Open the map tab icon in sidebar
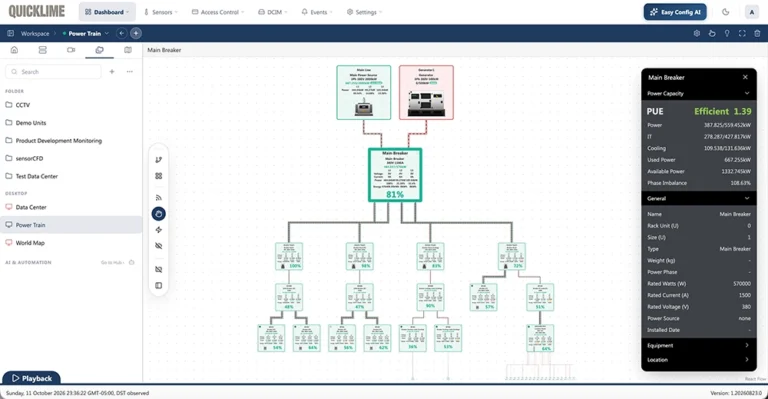Screen dimensions: 768x399 [128, 50]
